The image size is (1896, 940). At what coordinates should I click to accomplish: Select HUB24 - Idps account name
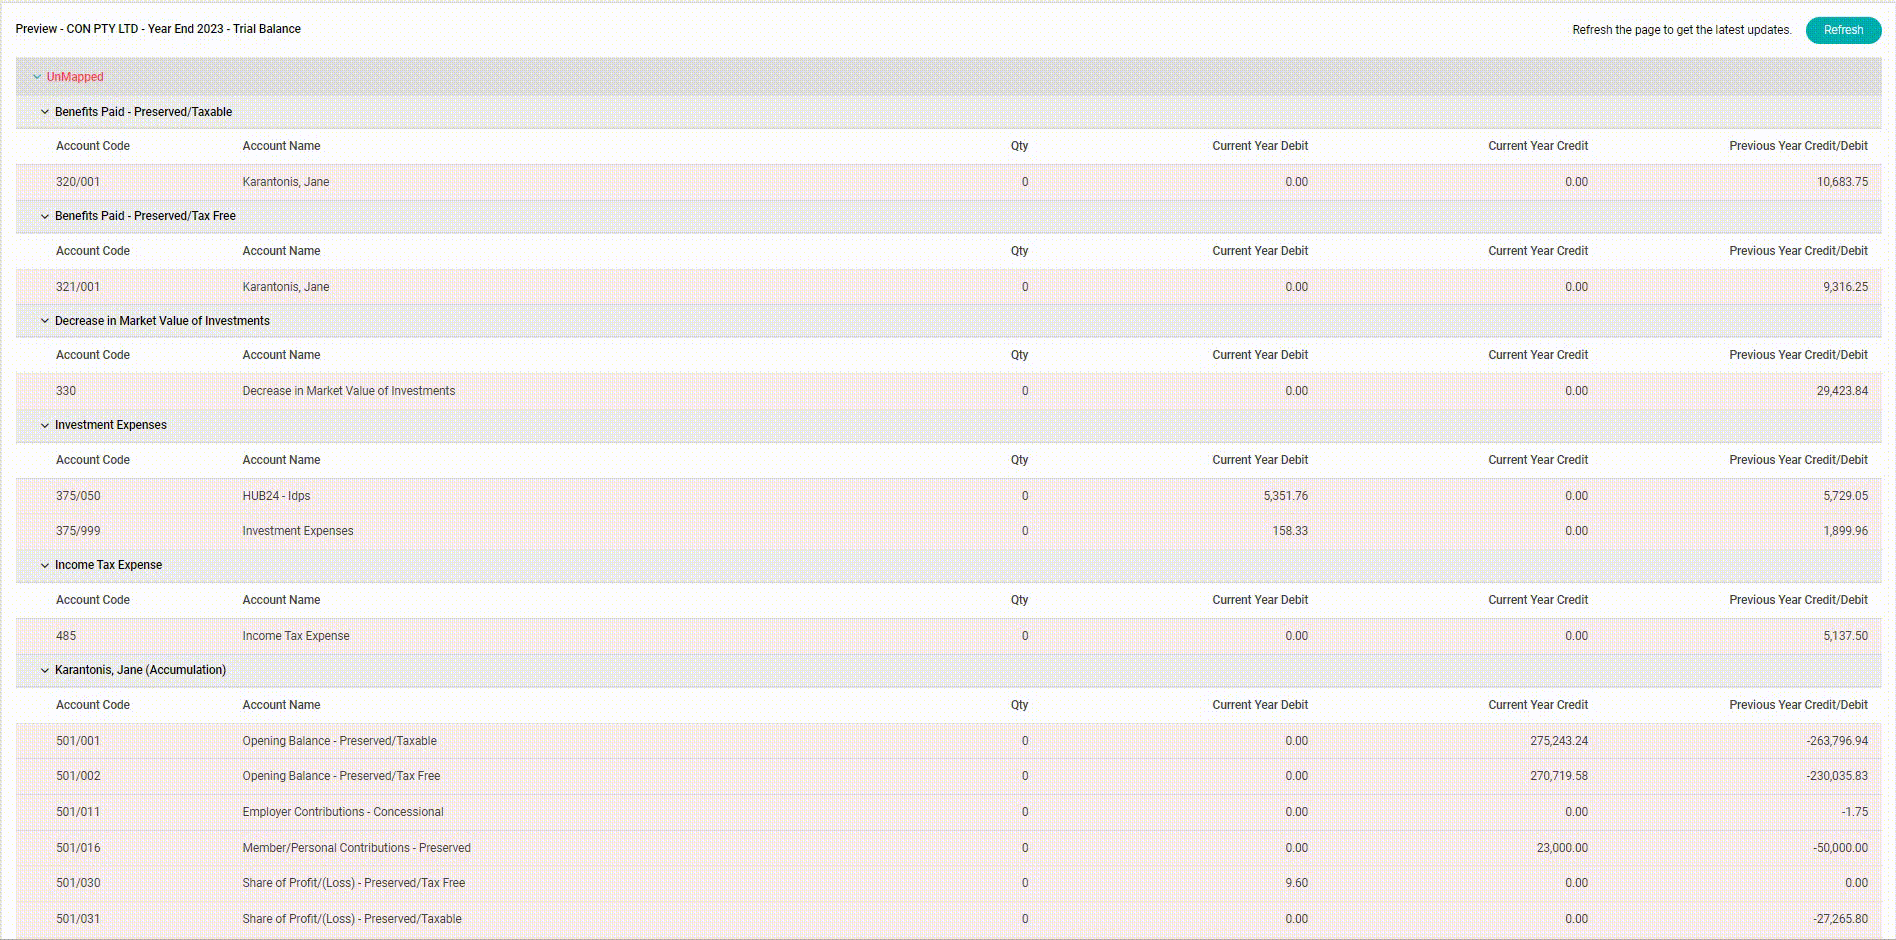[x=276, y=496]
